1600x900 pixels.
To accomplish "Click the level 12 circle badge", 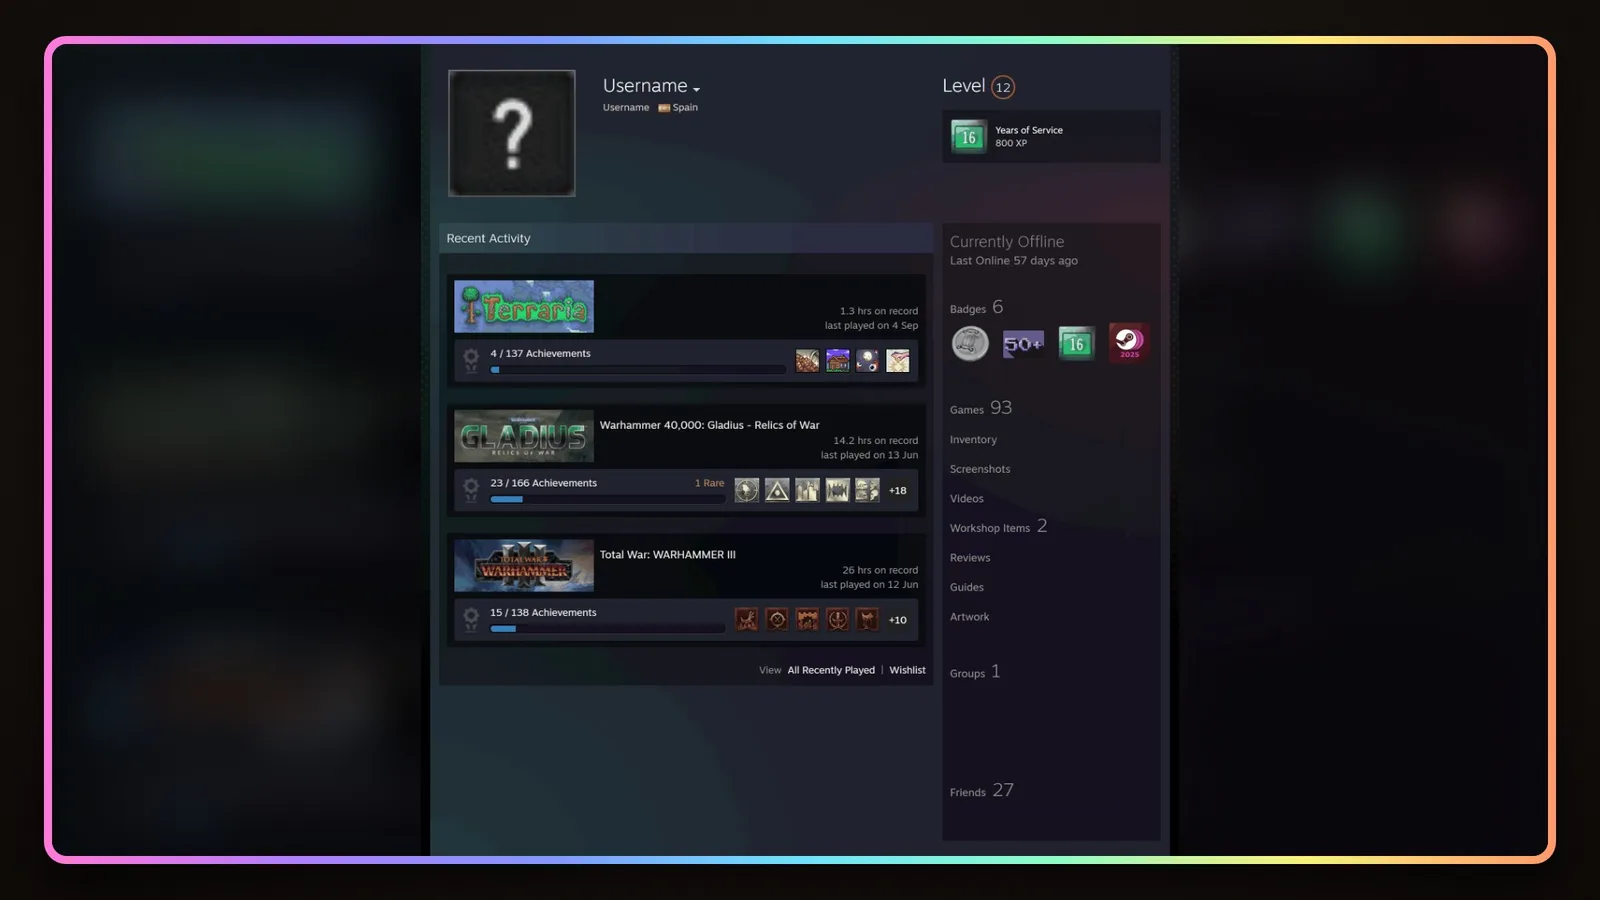I will point(1003,87).
